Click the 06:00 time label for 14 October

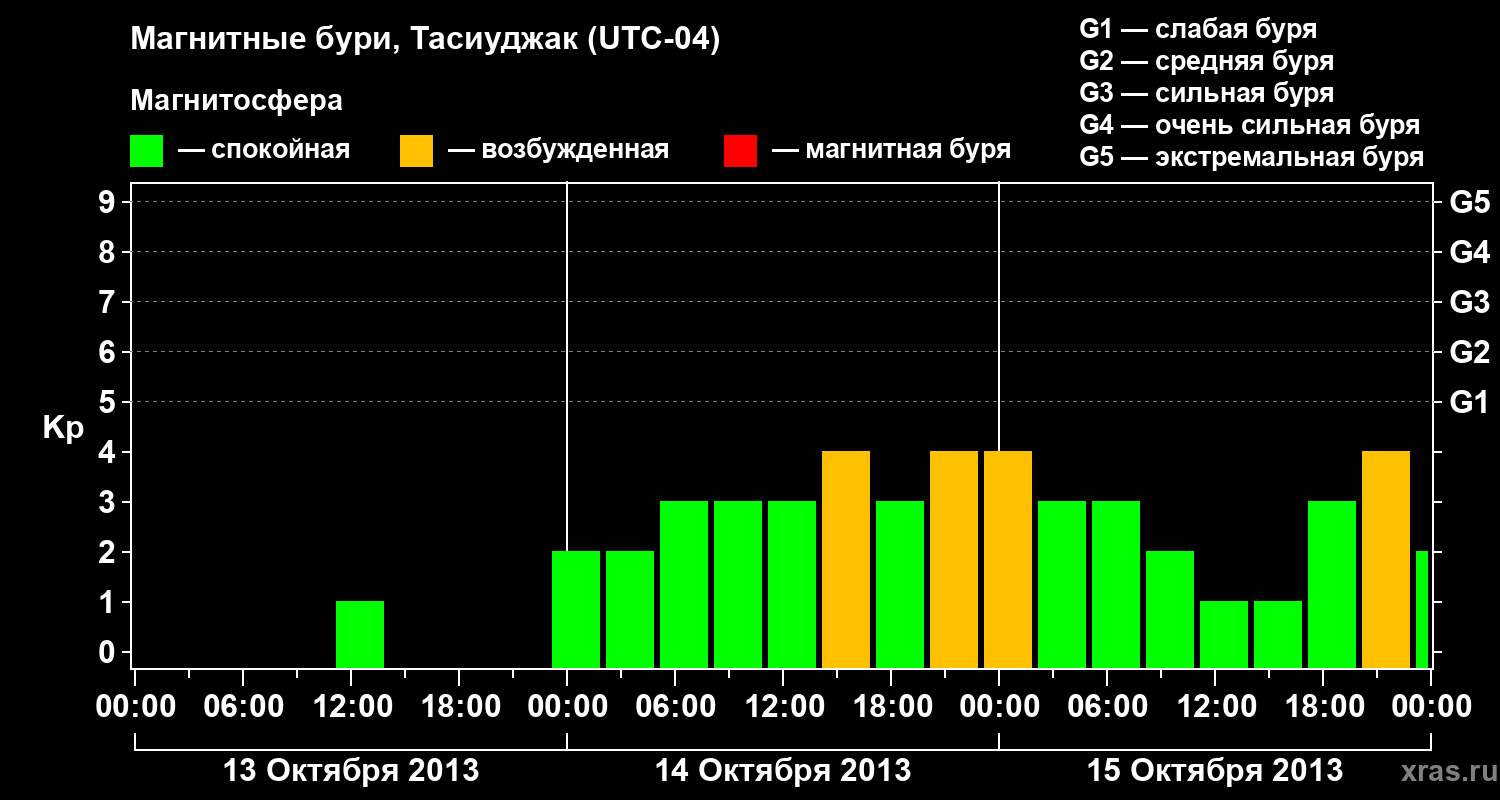point(675,707)
